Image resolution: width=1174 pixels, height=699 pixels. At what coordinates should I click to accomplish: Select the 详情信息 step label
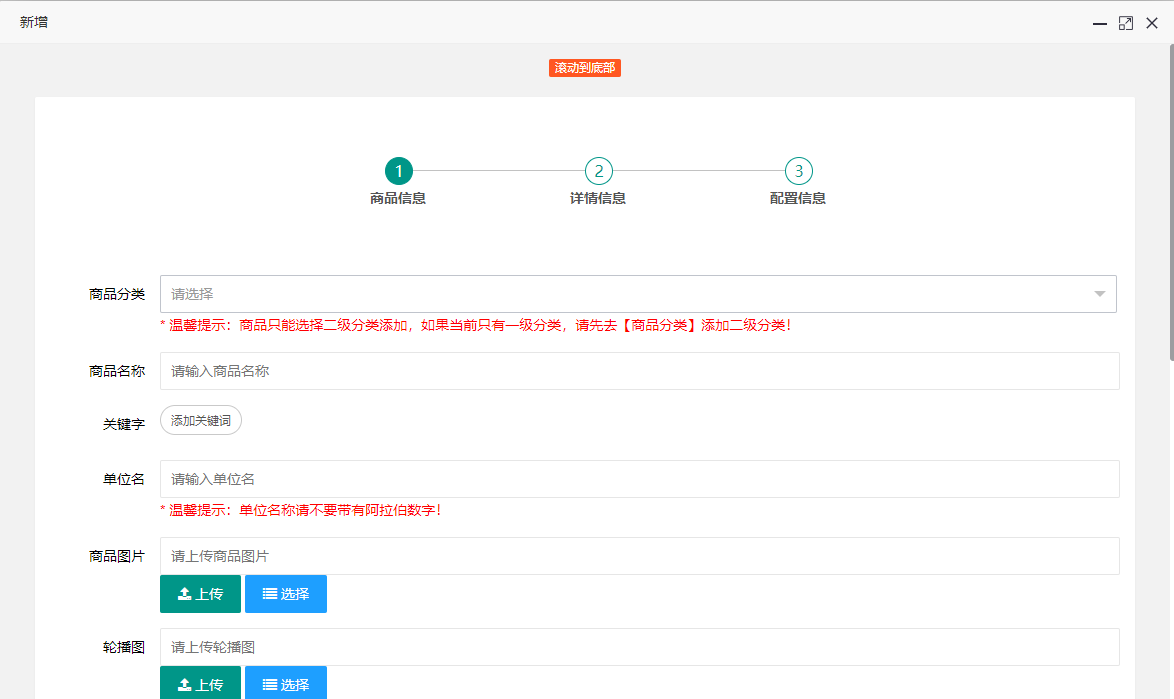pos(598,198)
